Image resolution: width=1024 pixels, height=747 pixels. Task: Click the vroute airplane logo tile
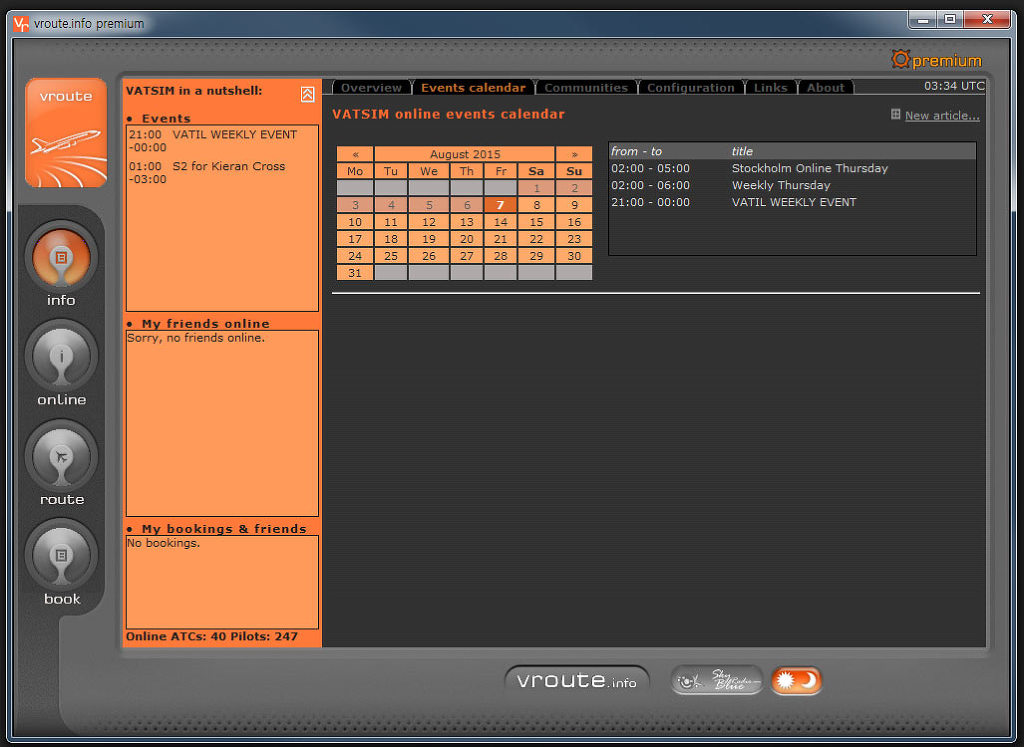click(x=66, y=133)
